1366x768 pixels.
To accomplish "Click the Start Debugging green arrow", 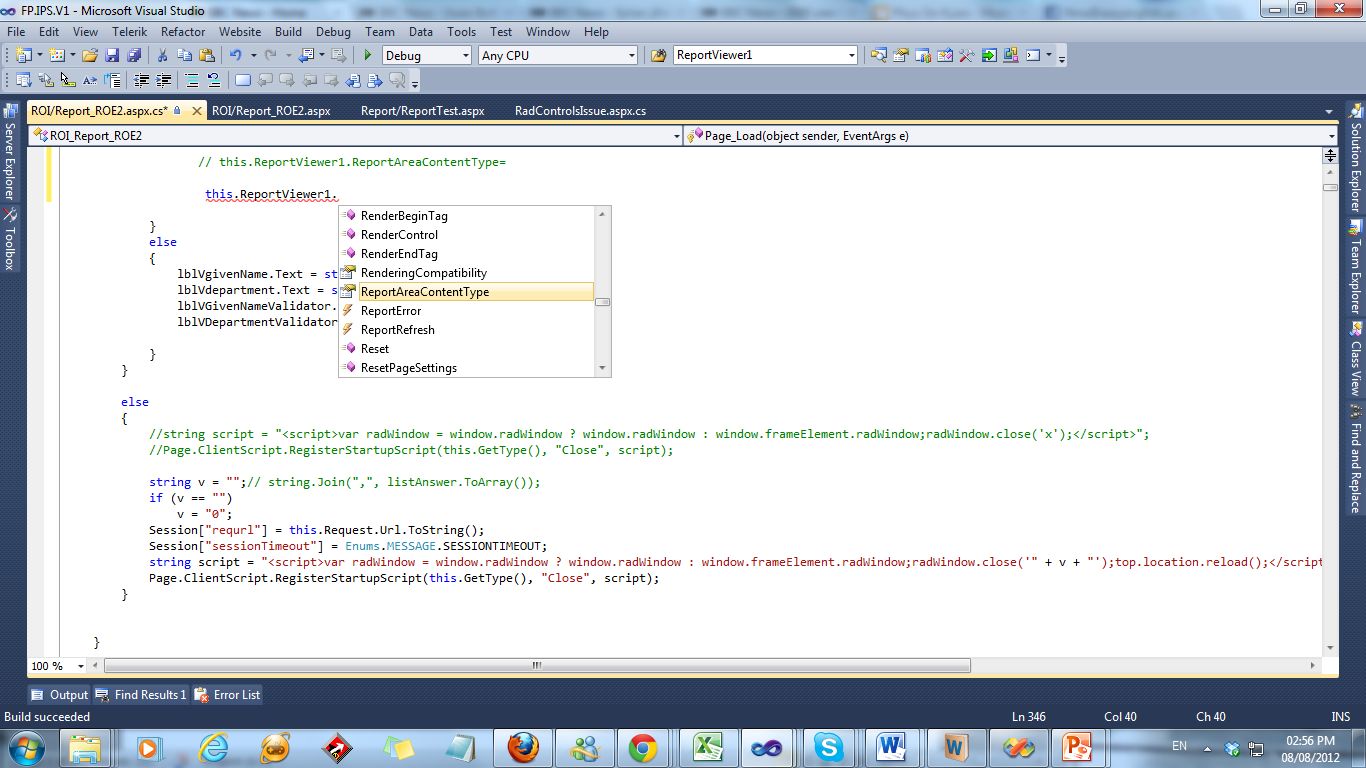I will (368, 56).
